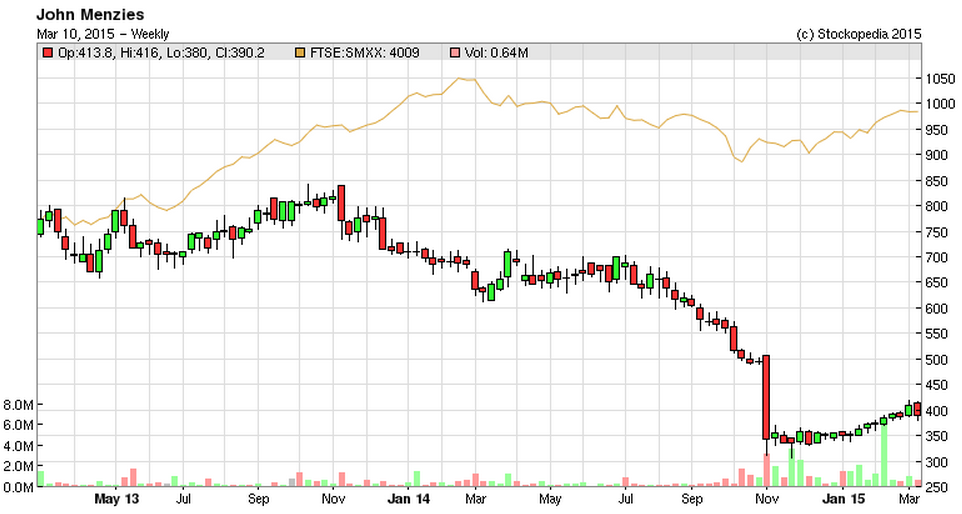962x514 pixels.
Task: Click the 1000 price axis label
Action: tap(940, 104)
